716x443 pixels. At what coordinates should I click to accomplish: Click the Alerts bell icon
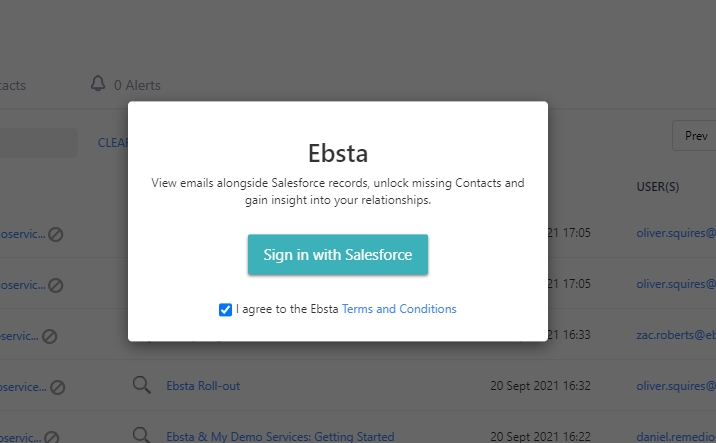[x=98, y=84]
